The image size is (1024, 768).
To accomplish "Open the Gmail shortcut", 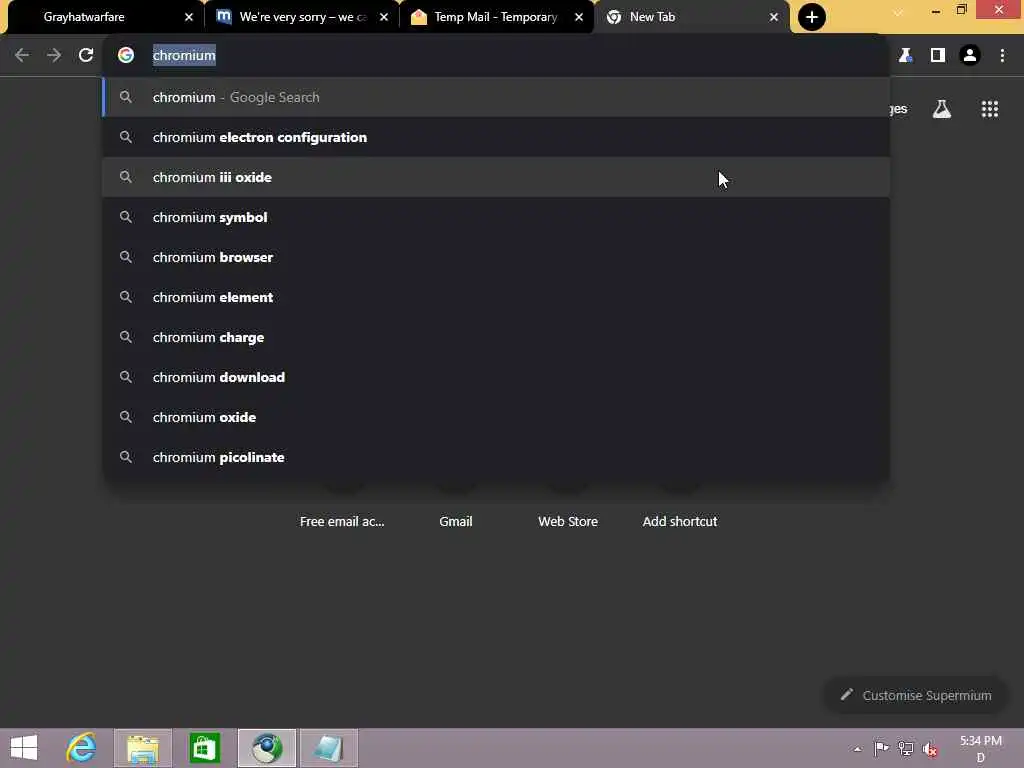I will click(x=455, y=521).
